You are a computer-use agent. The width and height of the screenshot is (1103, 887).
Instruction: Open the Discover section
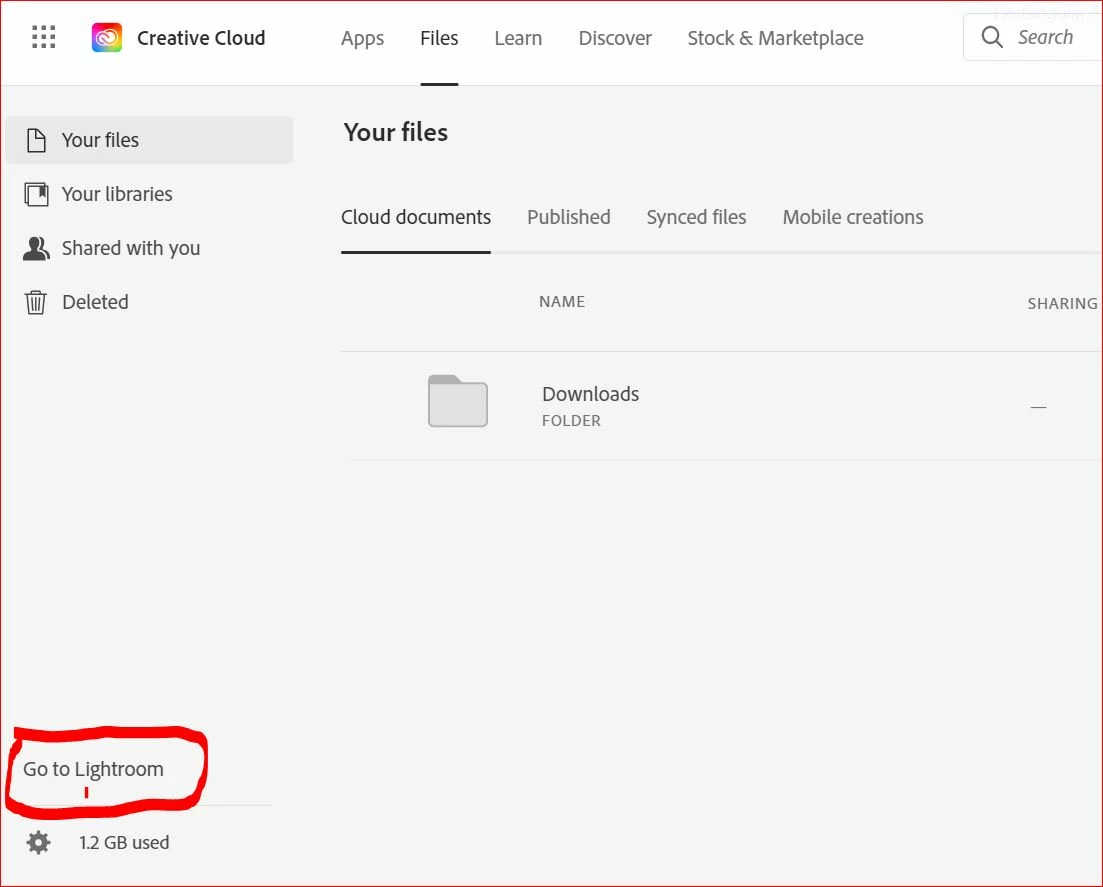(x=615, y=38)
